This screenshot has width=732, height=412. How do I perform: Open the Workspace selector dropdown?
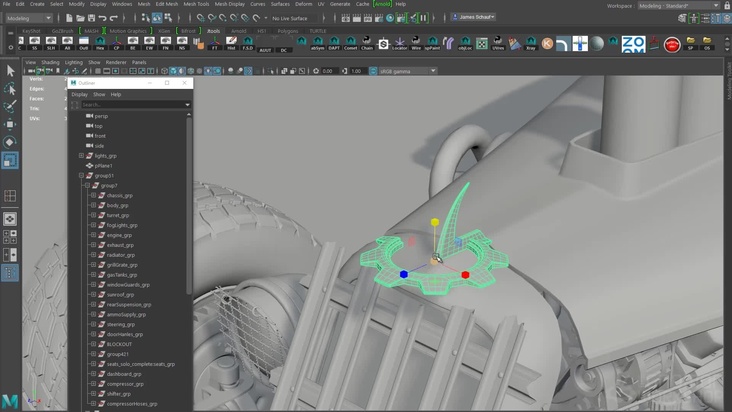point(678,5)
